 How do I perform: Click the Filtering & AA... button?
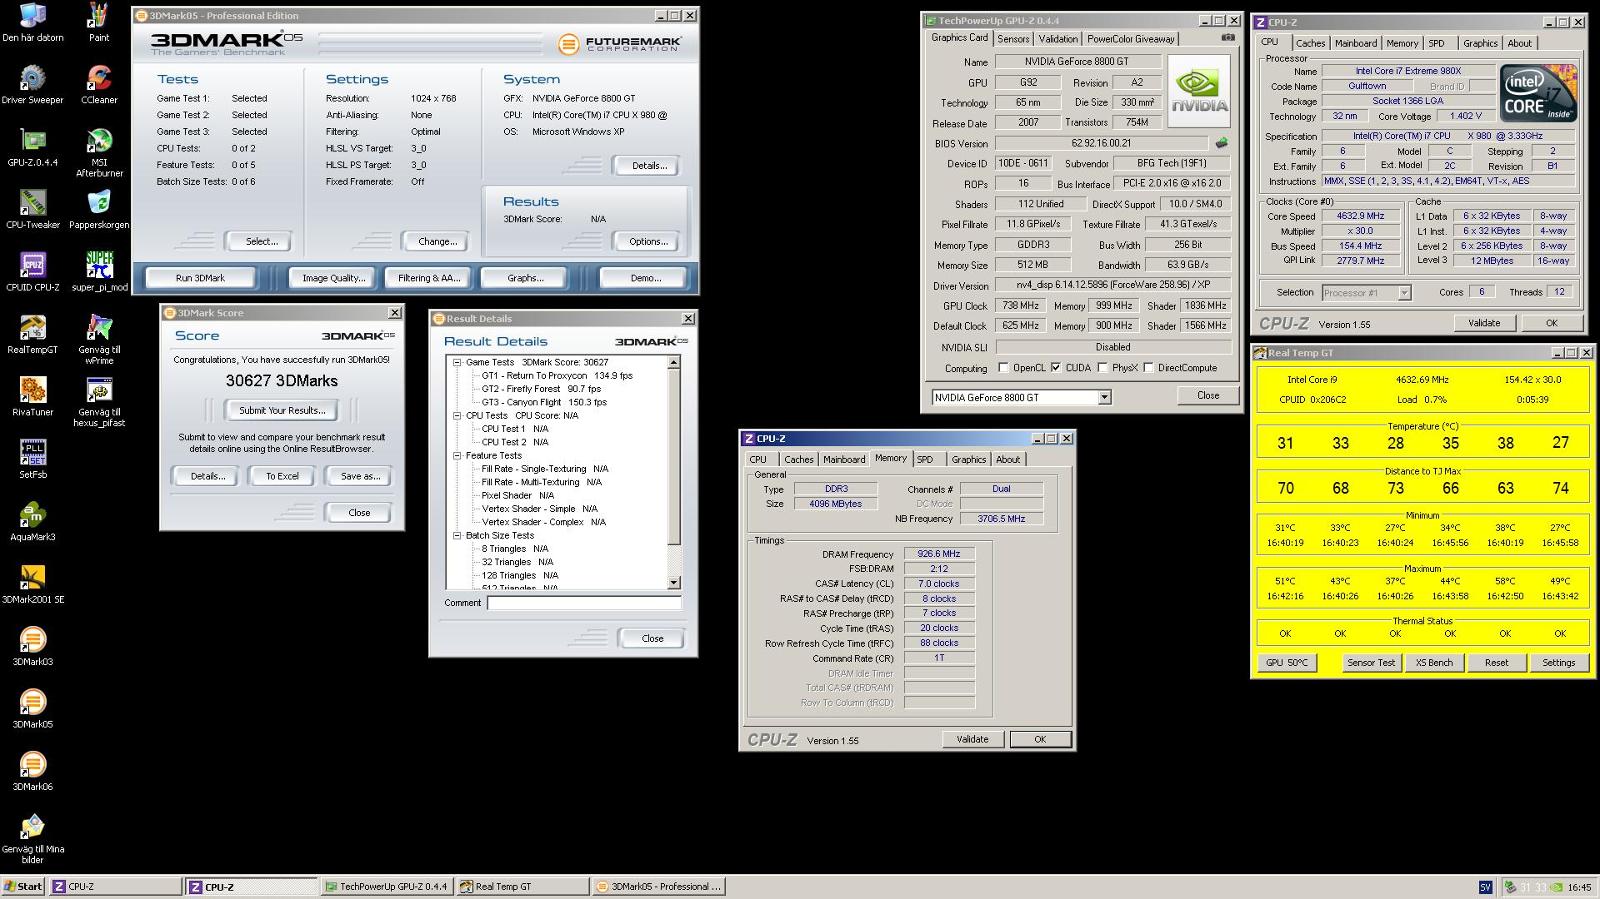428,278
